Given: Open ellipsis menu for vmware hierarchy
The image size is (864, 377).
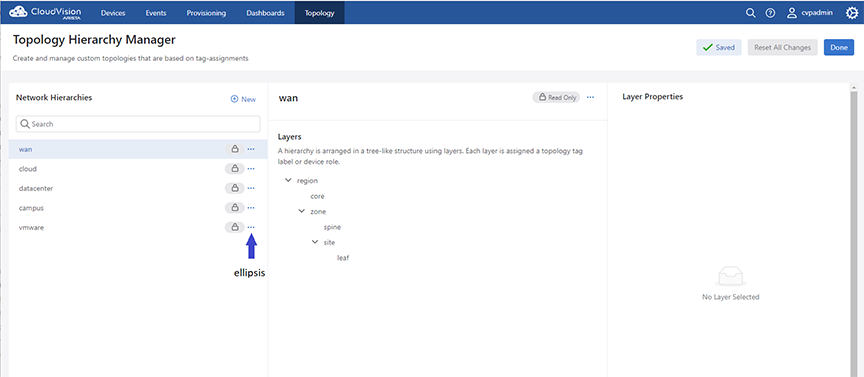Looking at the screenshot, I should tap(251, 227).
